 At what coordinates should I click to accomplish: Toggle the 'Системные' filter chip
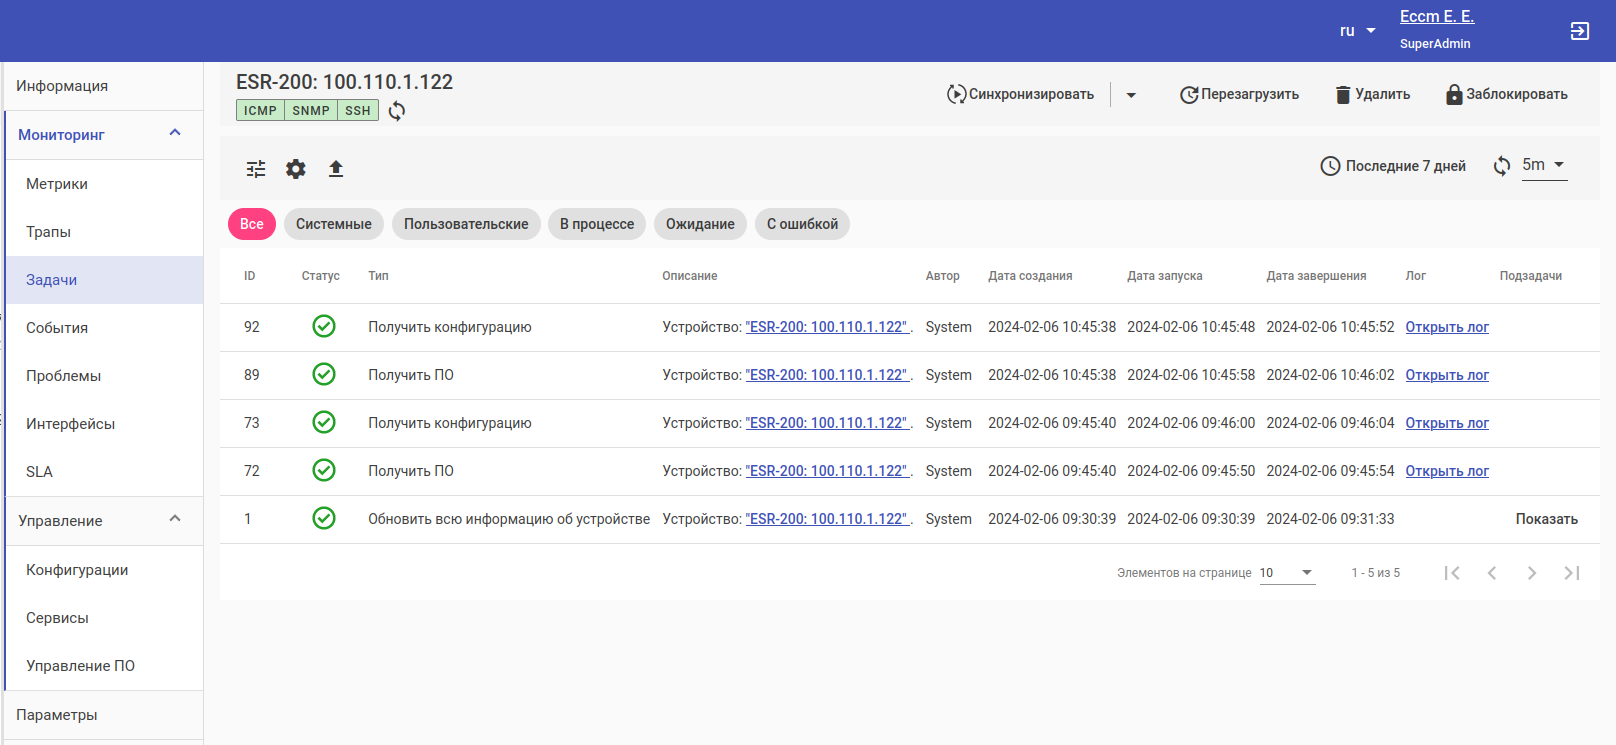coord(333,224)
